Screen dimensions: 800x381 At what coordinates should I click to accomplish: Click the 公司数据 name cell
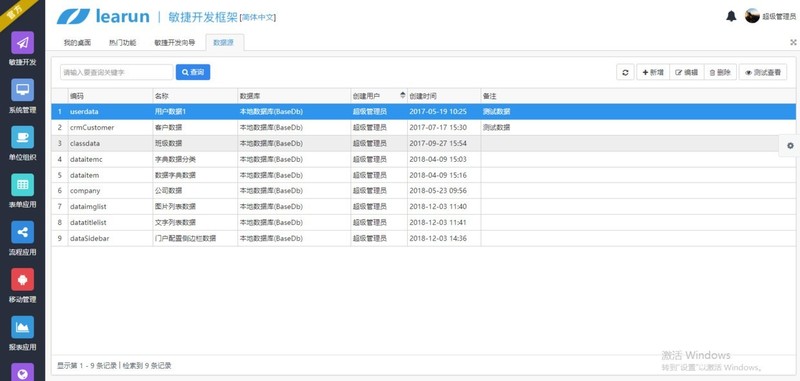coord(195,191)
